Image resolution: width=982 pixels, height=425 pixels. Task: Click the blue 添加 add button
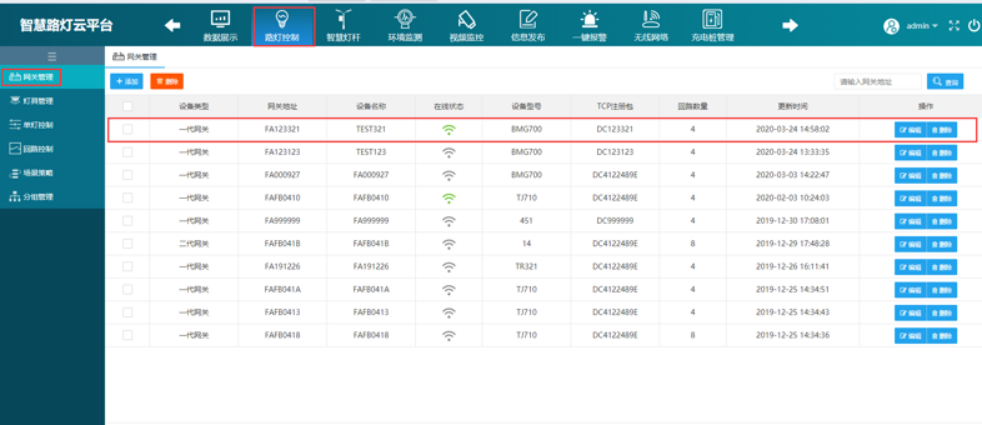pos(127,81)
